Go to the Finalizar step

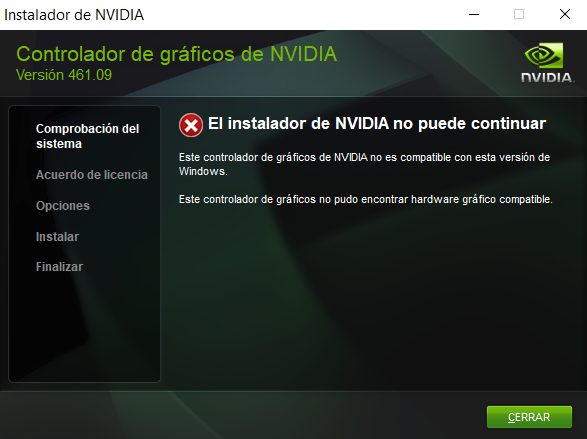pyautogui.click(x=59, y=267)
